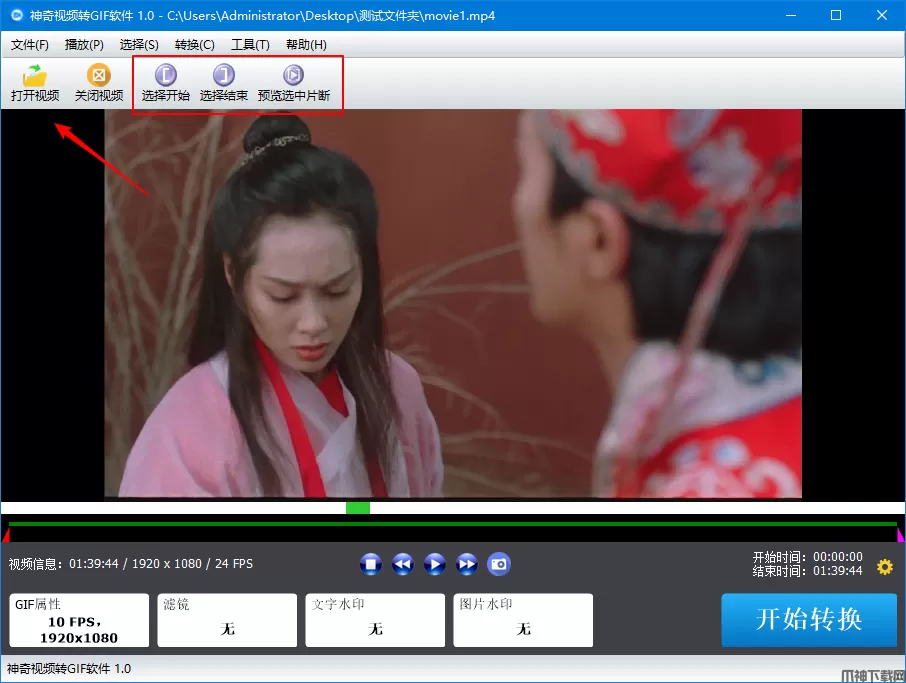Click the red start marker on timeline
The image size is (906, 683).
tap(6, 534)
